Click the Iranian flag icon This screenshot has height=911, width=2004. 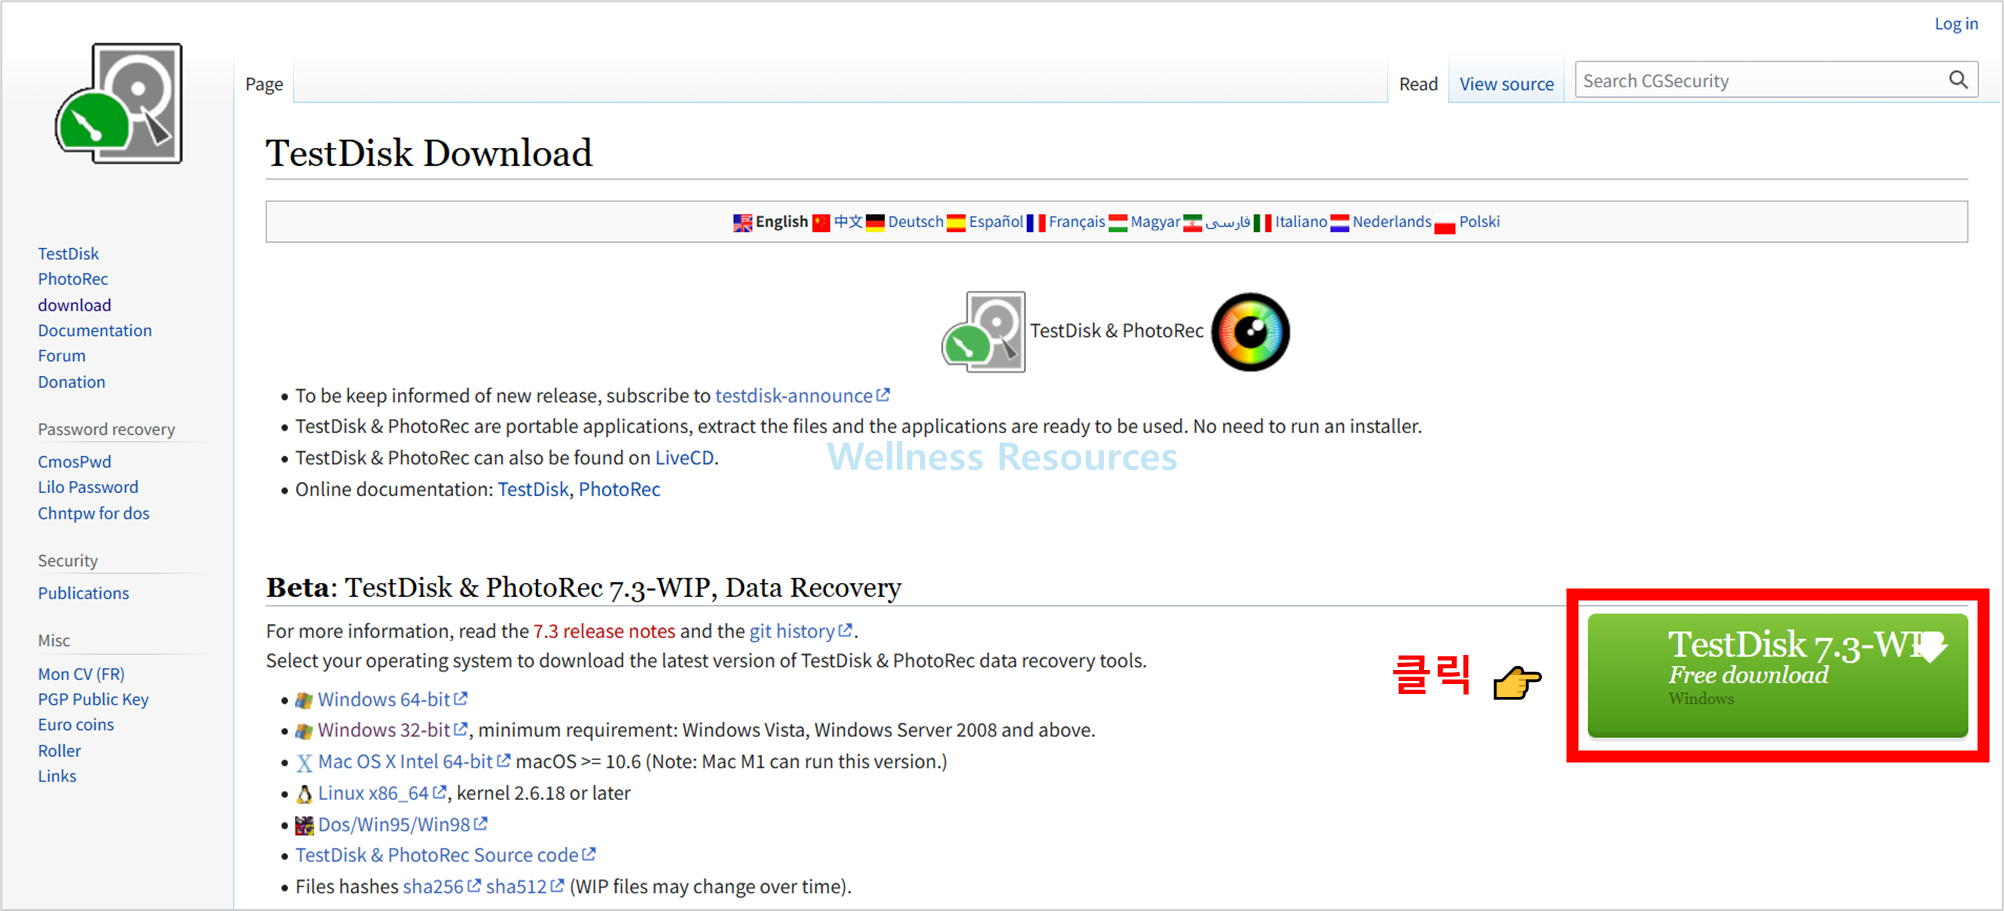click(x=1192, y=223)
